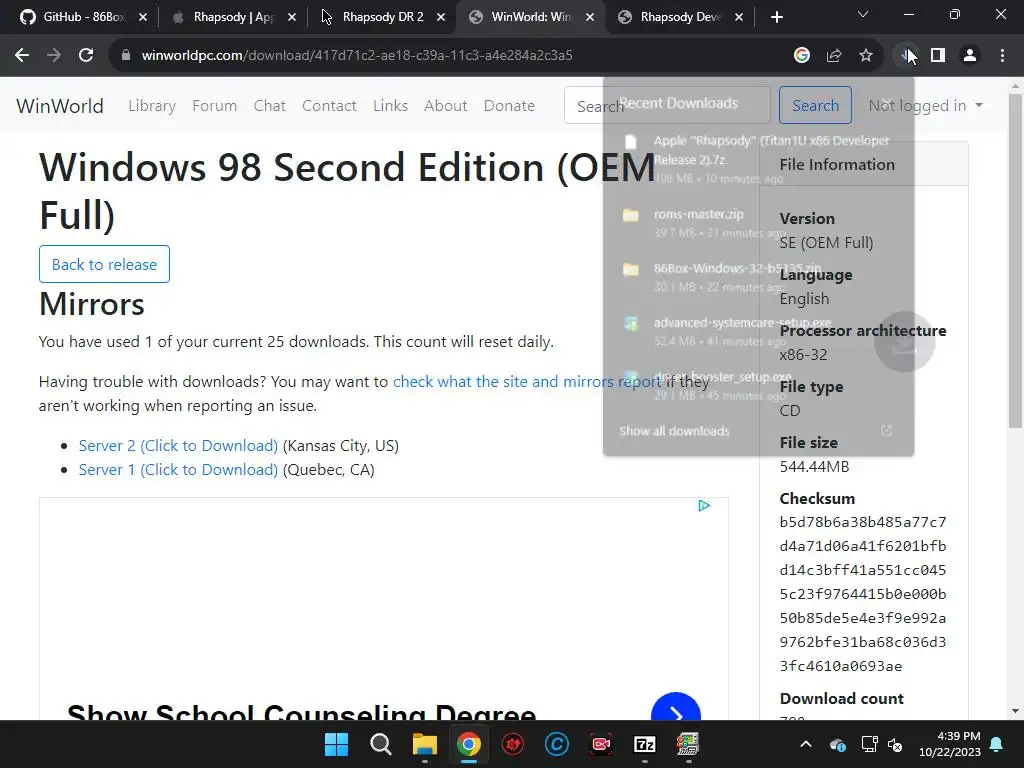This screenshot has width=1024, height=768.
Task: Open the About page
Action: [445, 105]
